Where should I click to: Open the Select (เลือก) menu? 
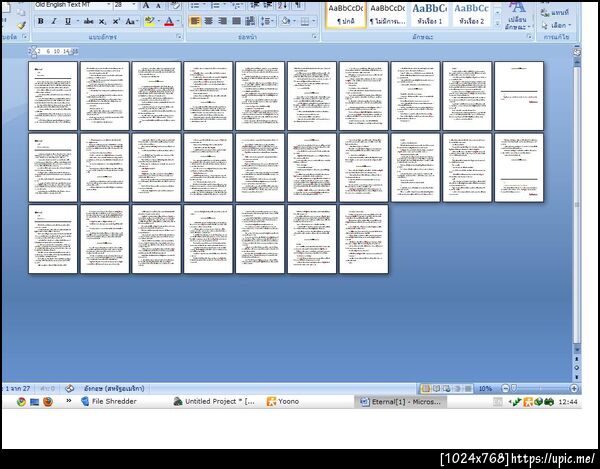click(x=556, y=26)
